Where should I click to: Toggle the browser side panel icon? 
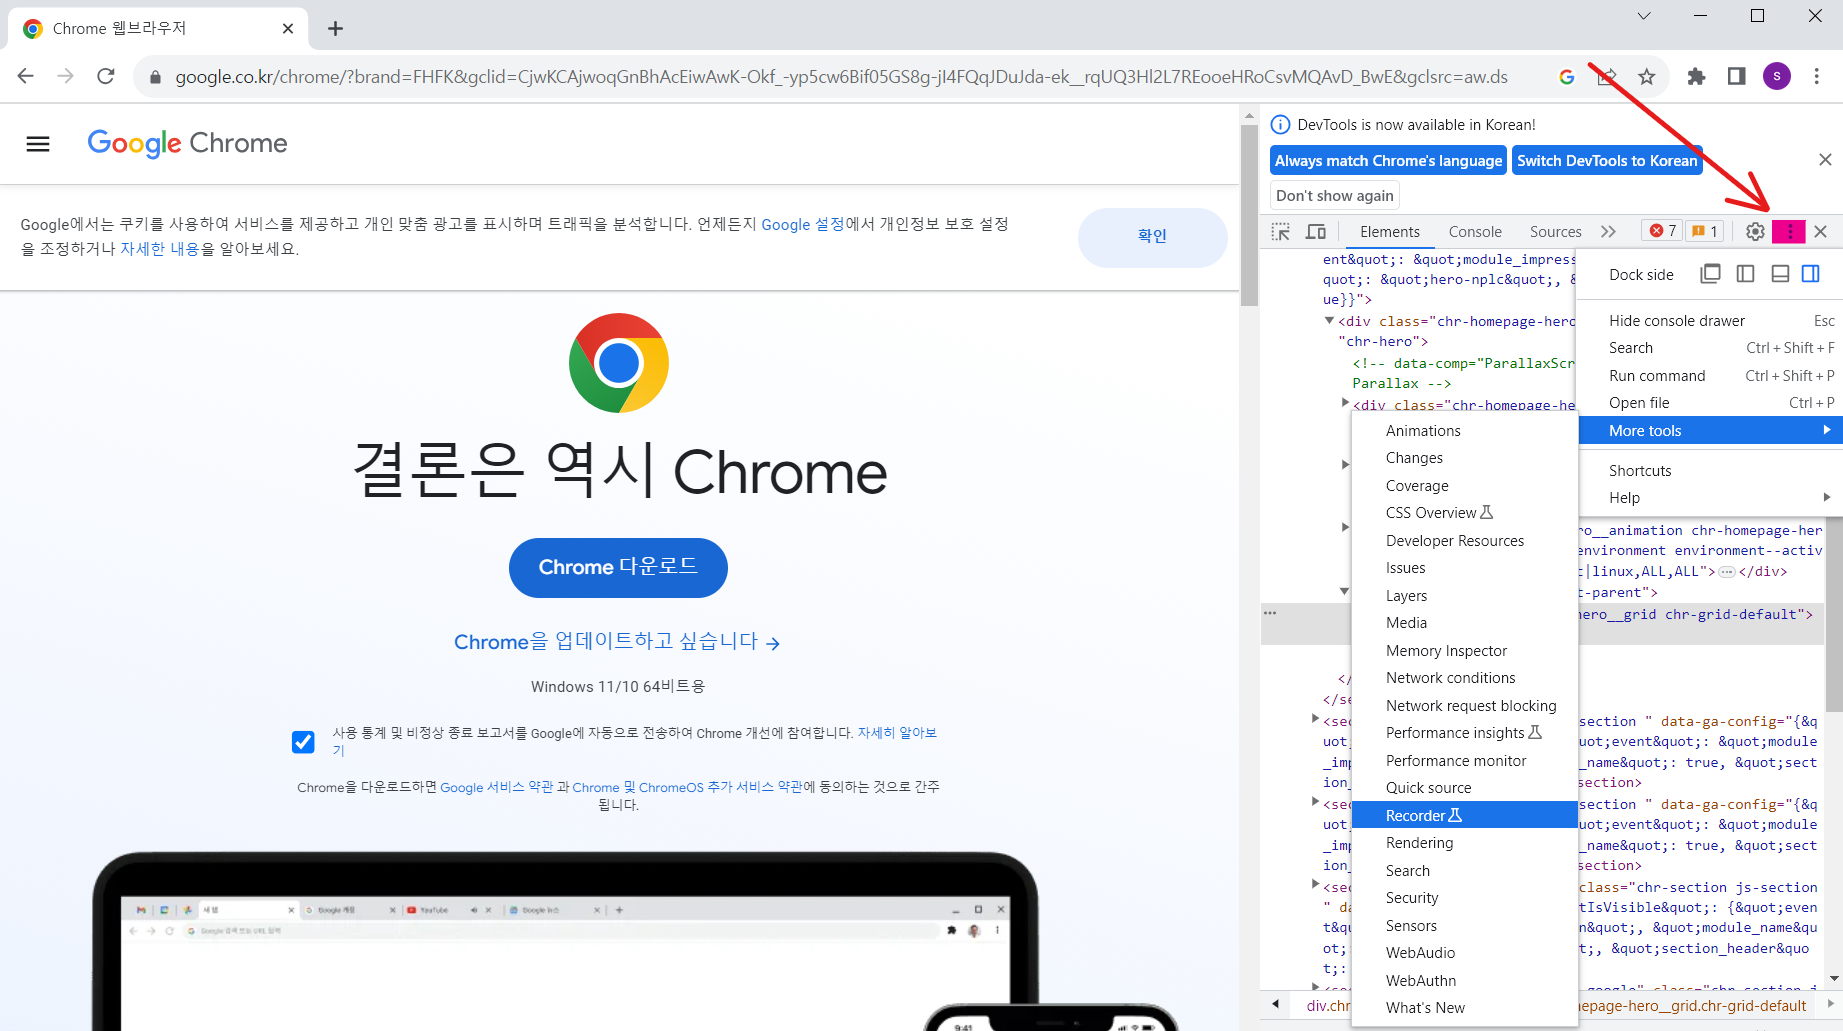tap(1736, 76)
